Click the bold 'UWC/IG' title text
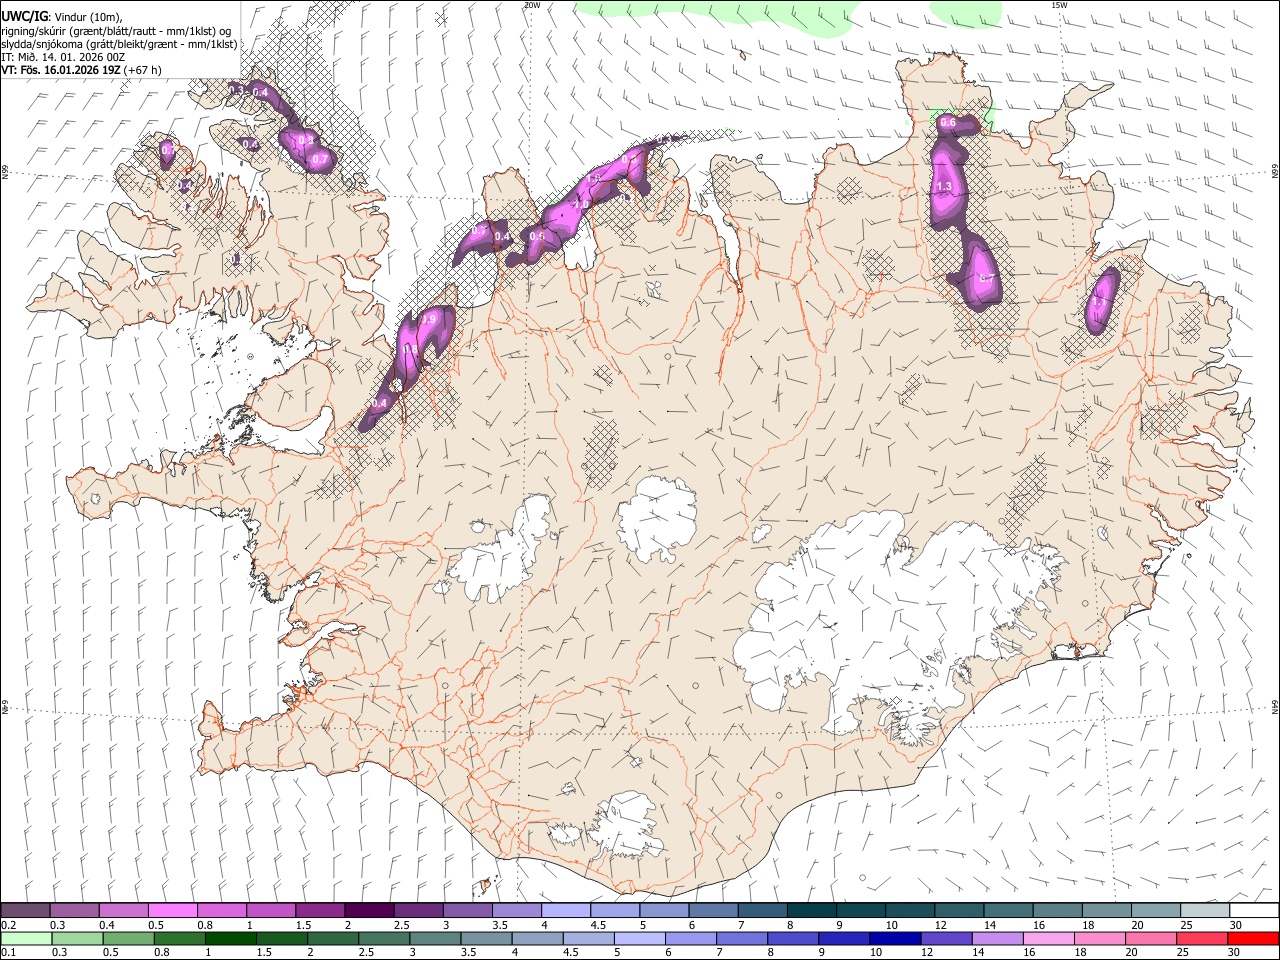Image resolution: width=1280 pixels, height=960 pixels. pyautogui.click(x=25, y=15)
